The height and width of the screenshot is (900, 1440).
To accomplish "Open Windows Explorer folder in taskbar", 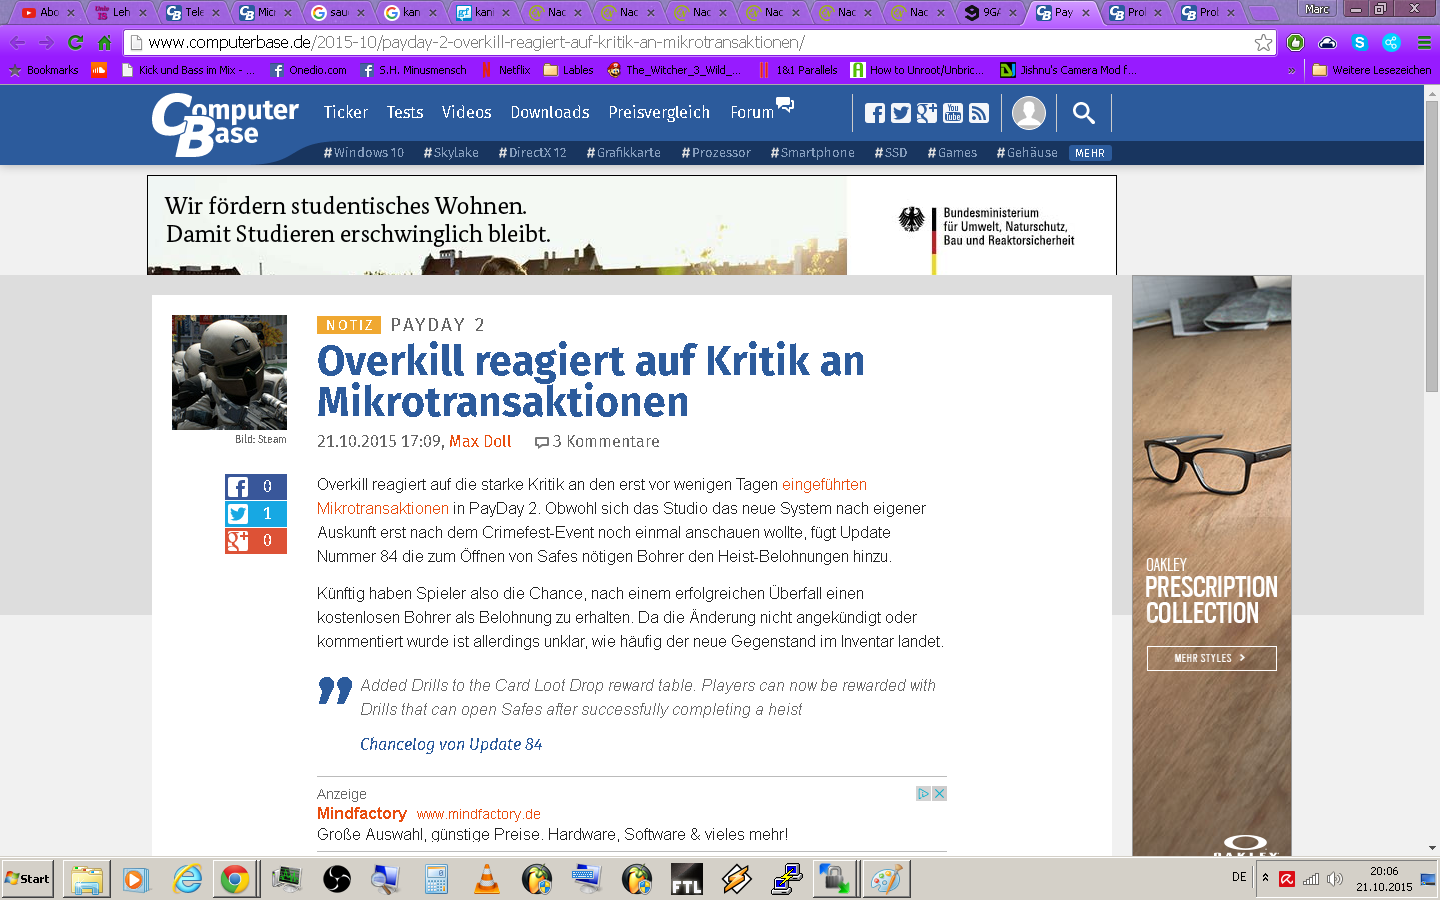I will click(87, 879).
